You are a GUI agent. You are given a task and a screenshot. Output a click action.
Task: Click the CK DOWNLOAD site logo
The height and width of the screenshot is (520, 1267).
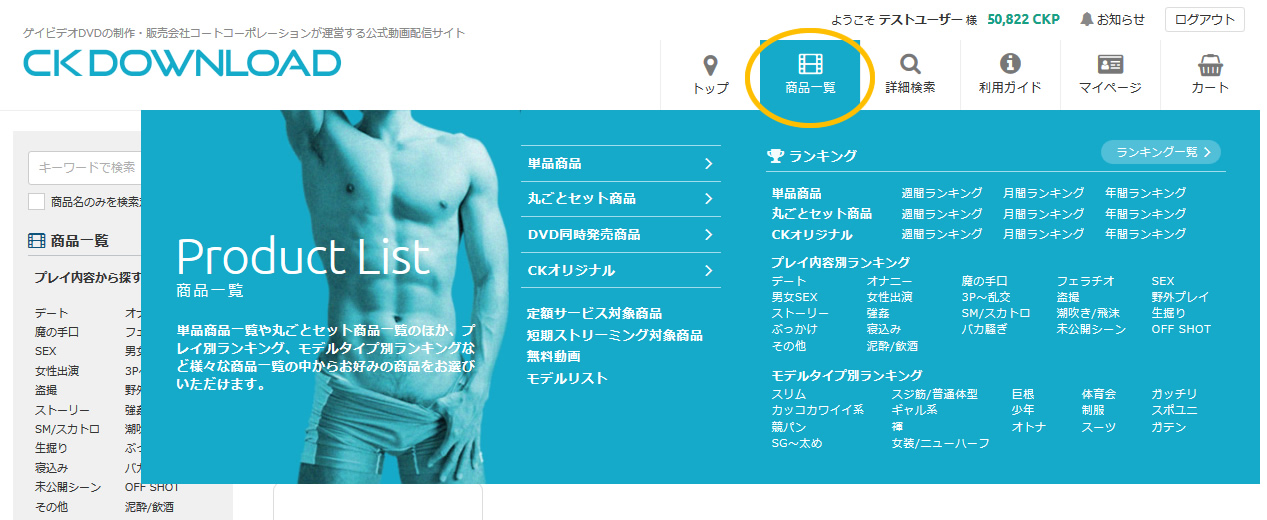tap(182, 63)
